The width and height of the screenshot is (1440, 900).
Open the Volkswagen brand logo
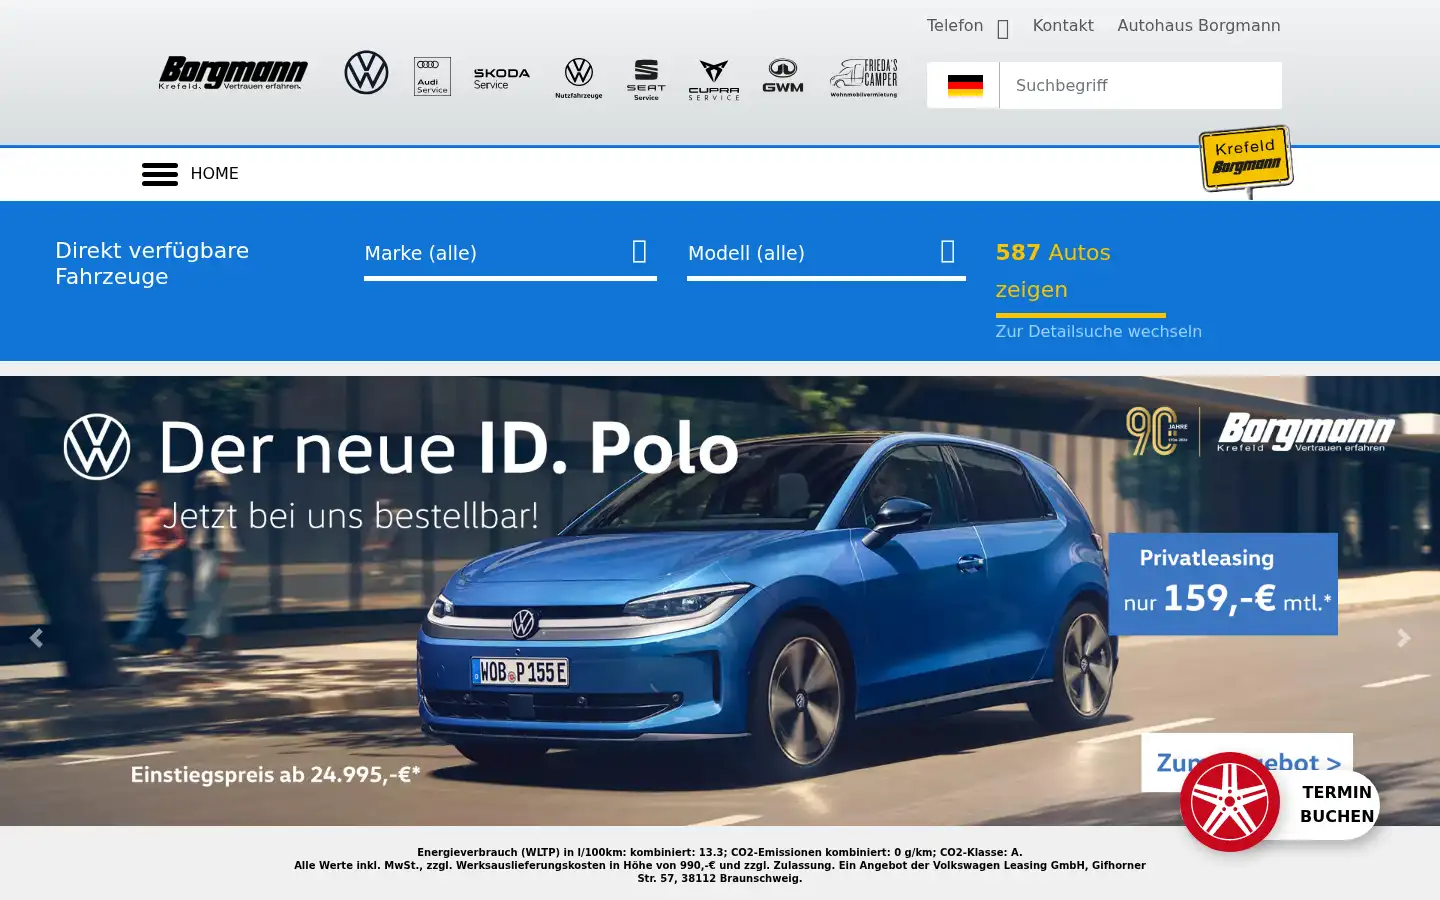[366, 73]
